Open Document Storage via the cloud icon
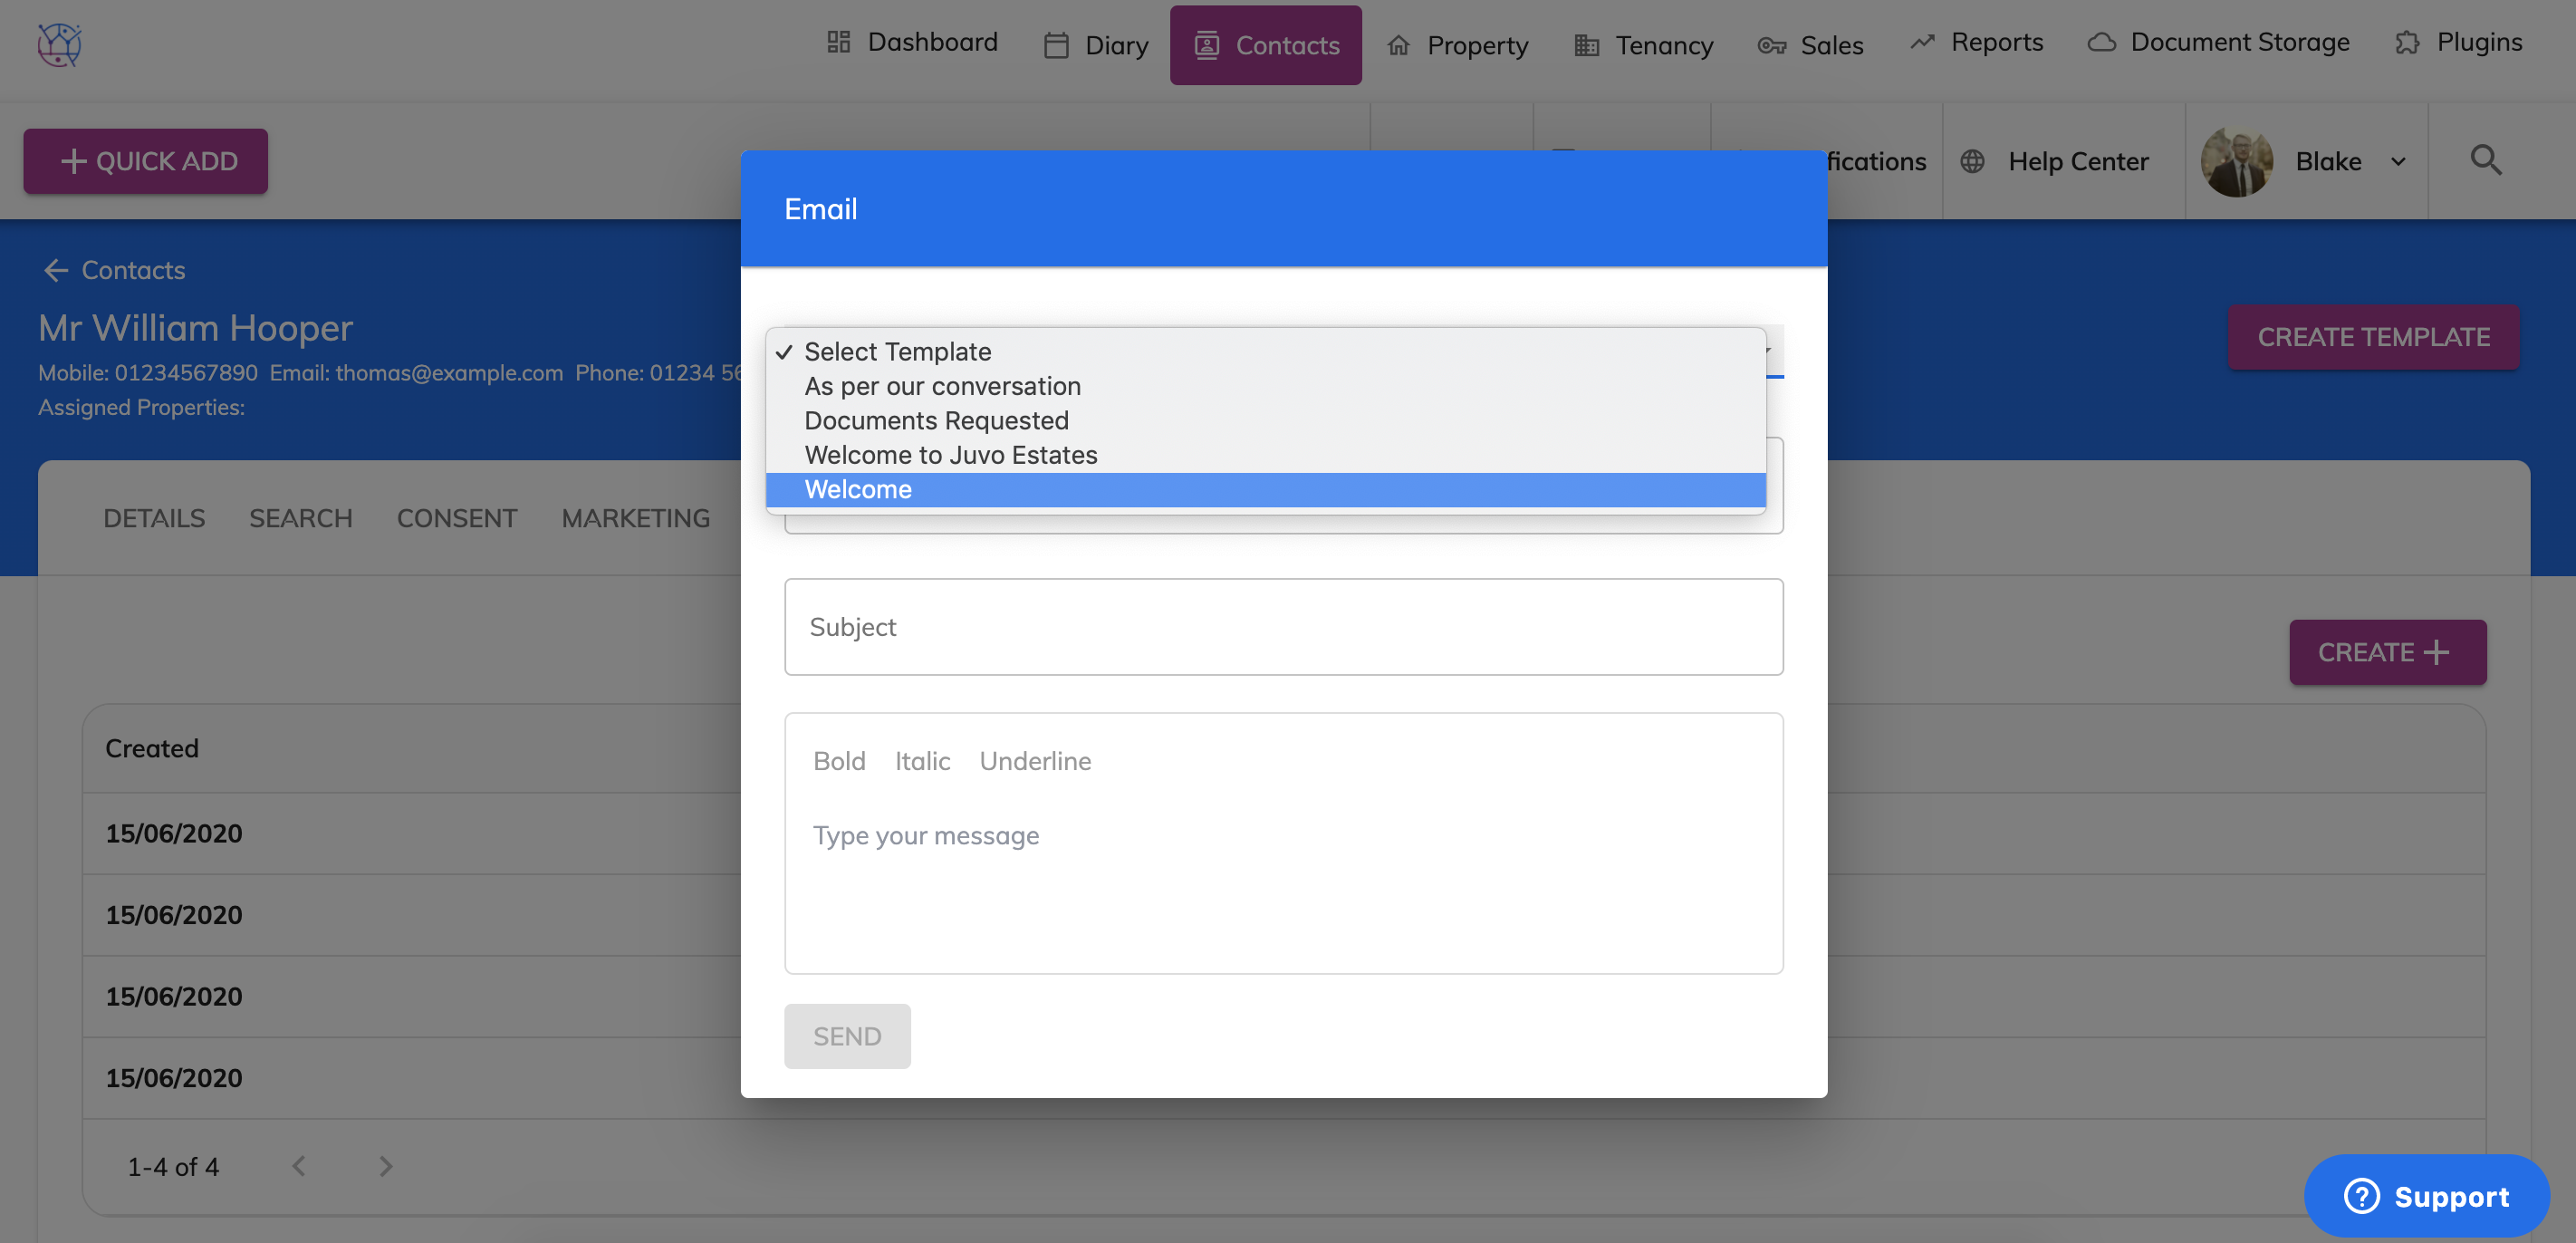Screen dimensions: 2576x1243 2102,42
